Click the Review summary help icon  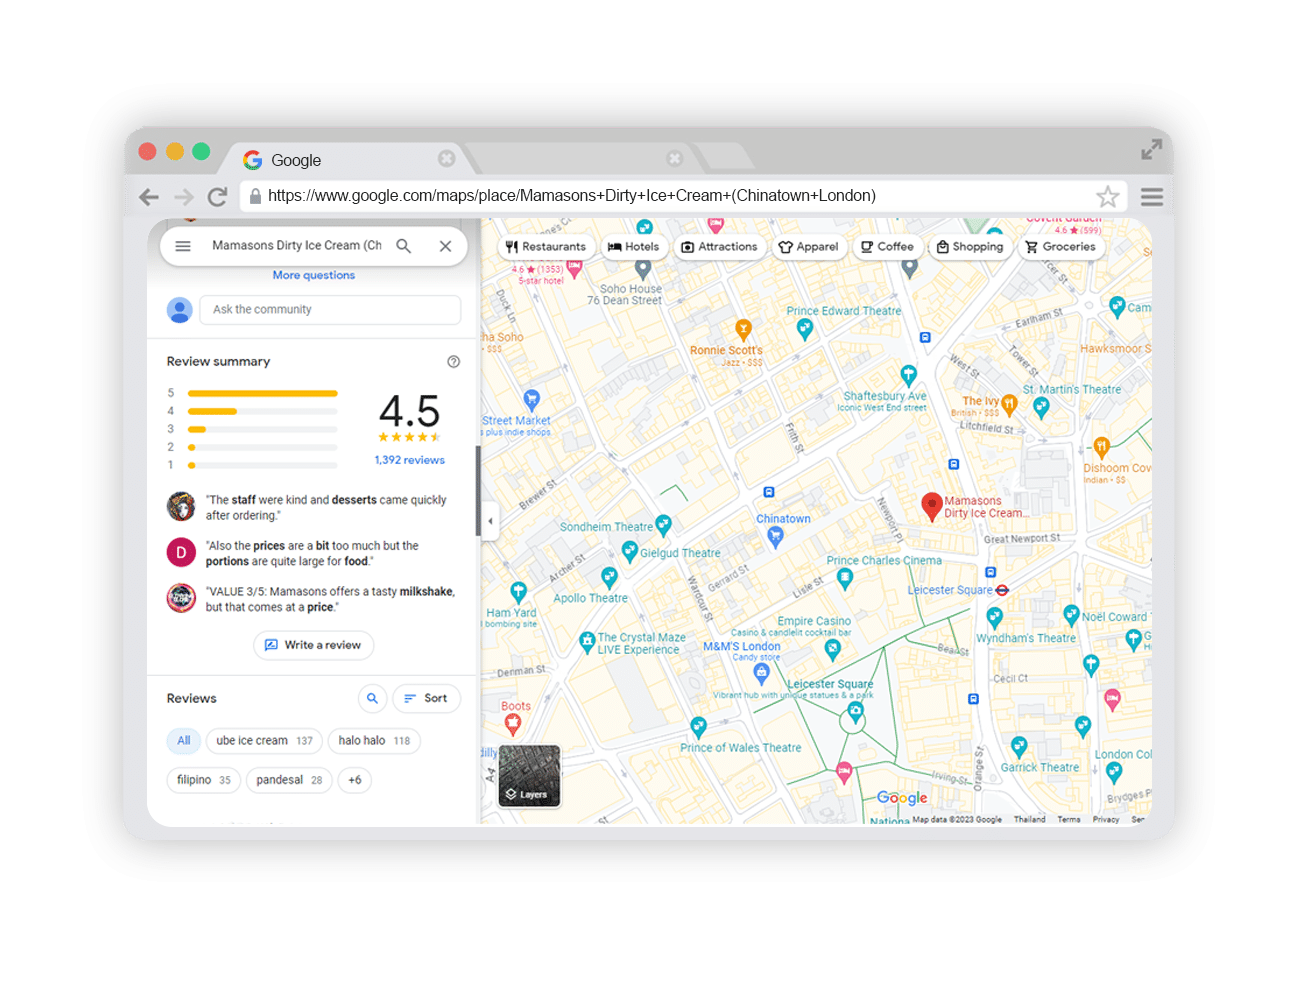453,362
